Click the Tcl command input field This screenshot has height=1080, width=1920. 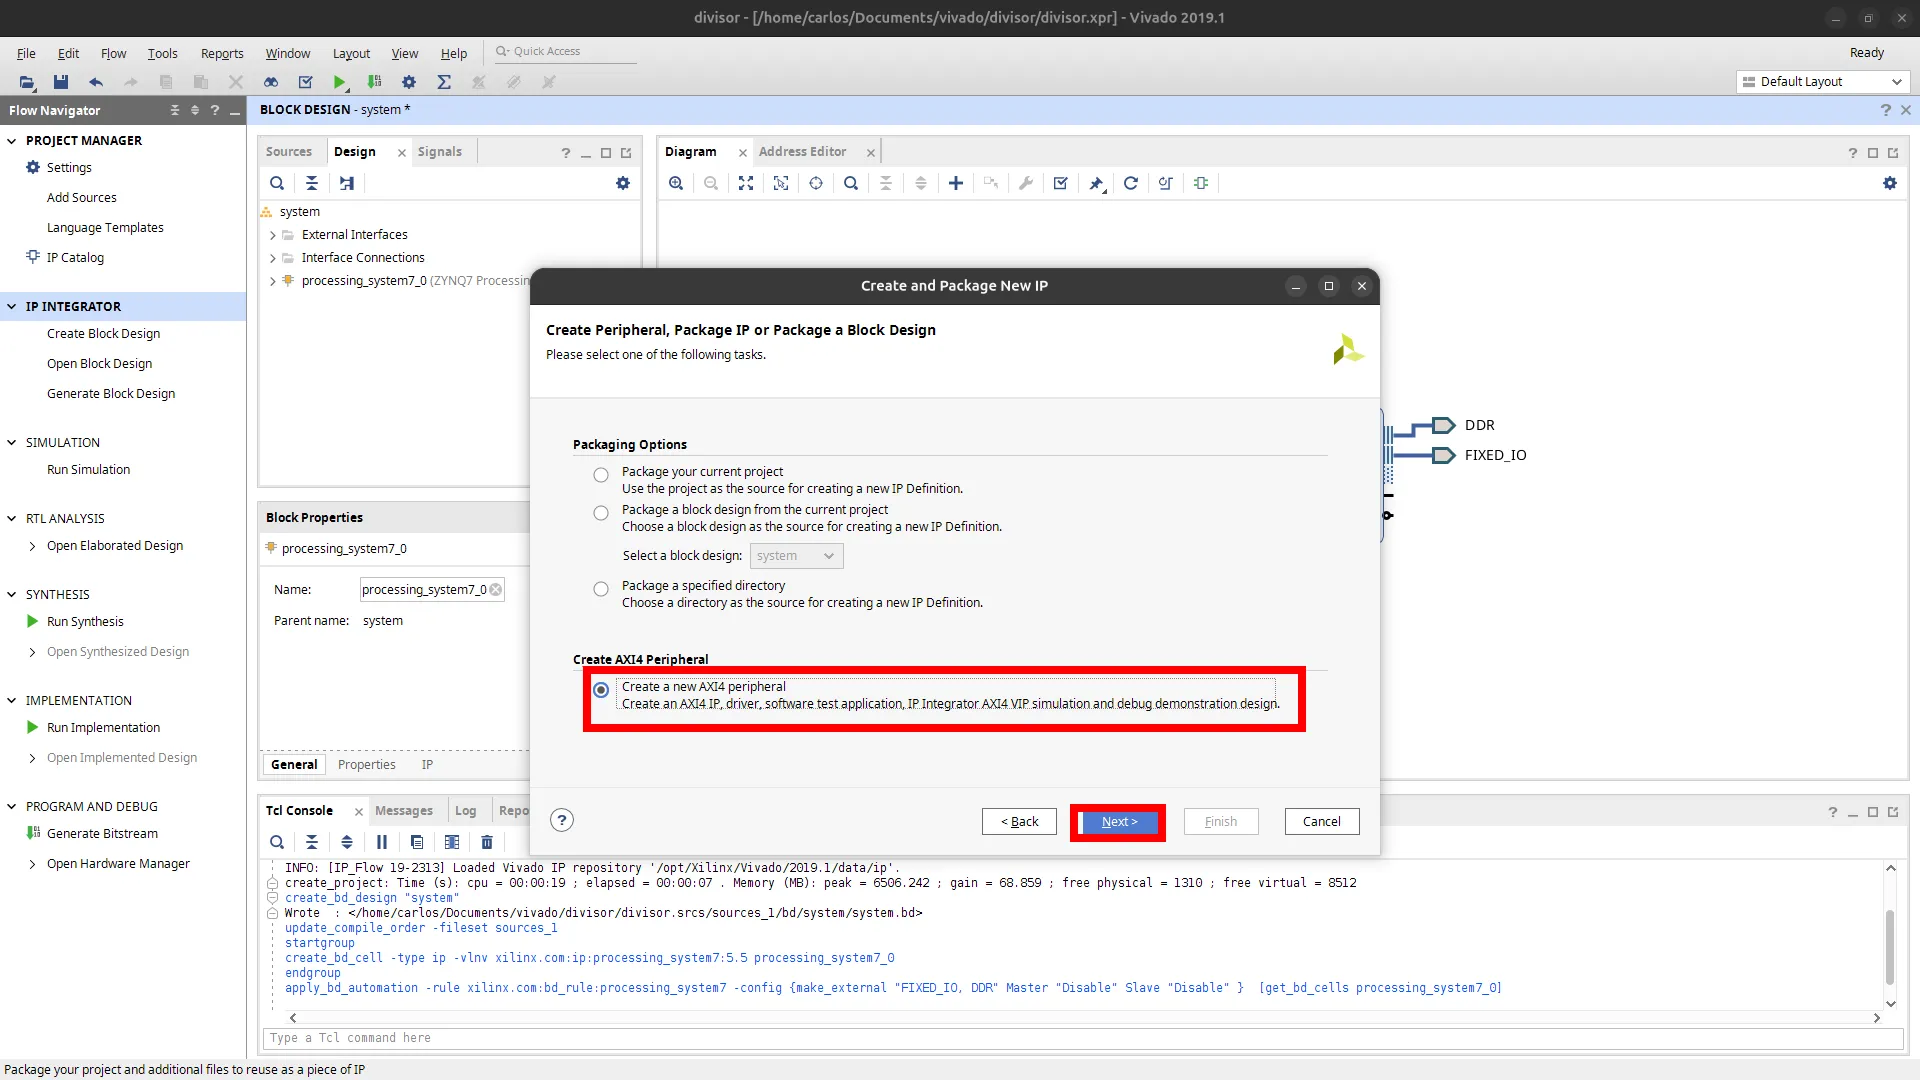coord(1083,1038)
